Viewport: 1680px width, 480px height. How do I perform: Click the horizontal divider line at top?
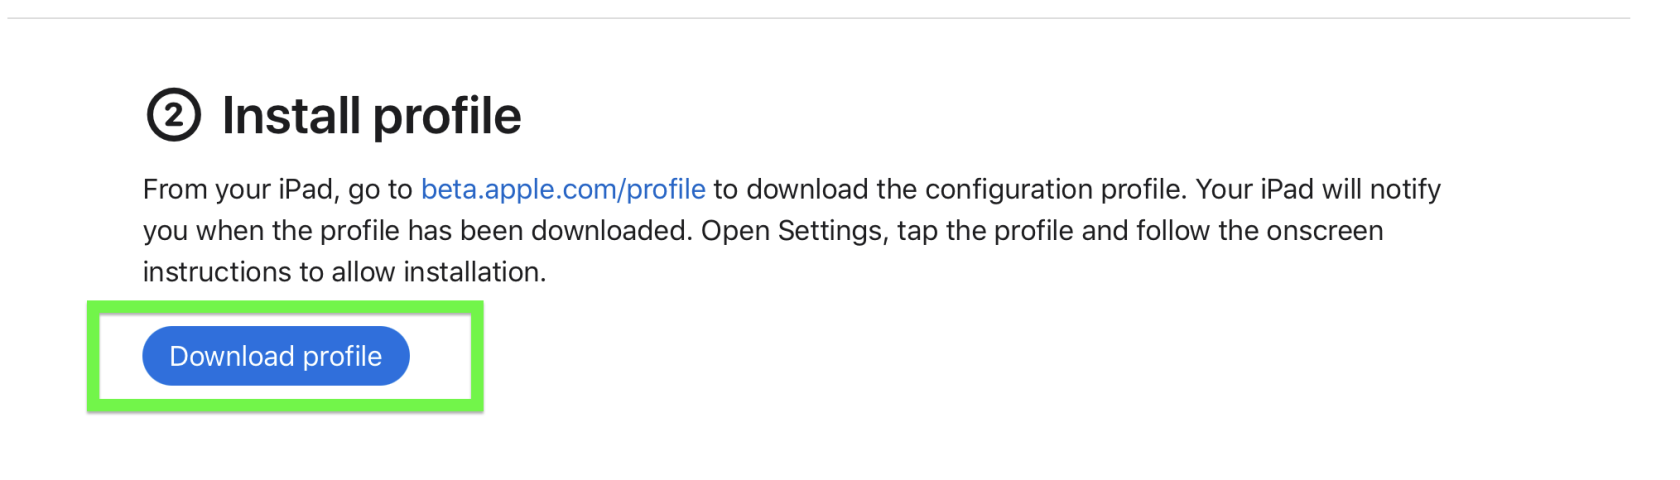click(x=818, y=18)
